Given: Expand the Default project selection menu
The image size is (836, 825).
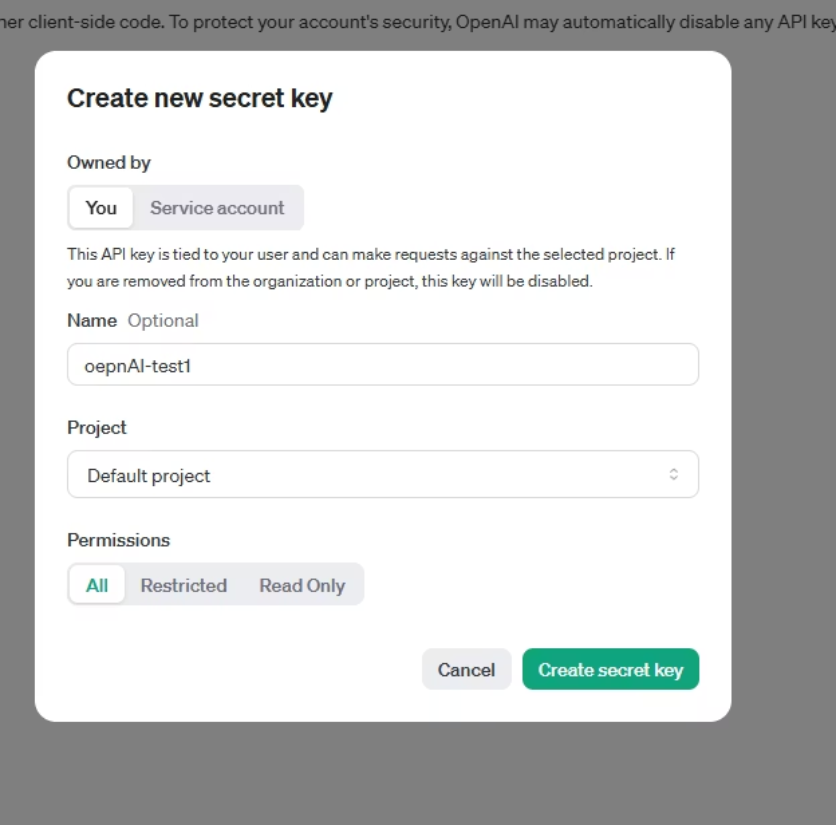Looking at the screenshot, I should (x=383, y=474).
